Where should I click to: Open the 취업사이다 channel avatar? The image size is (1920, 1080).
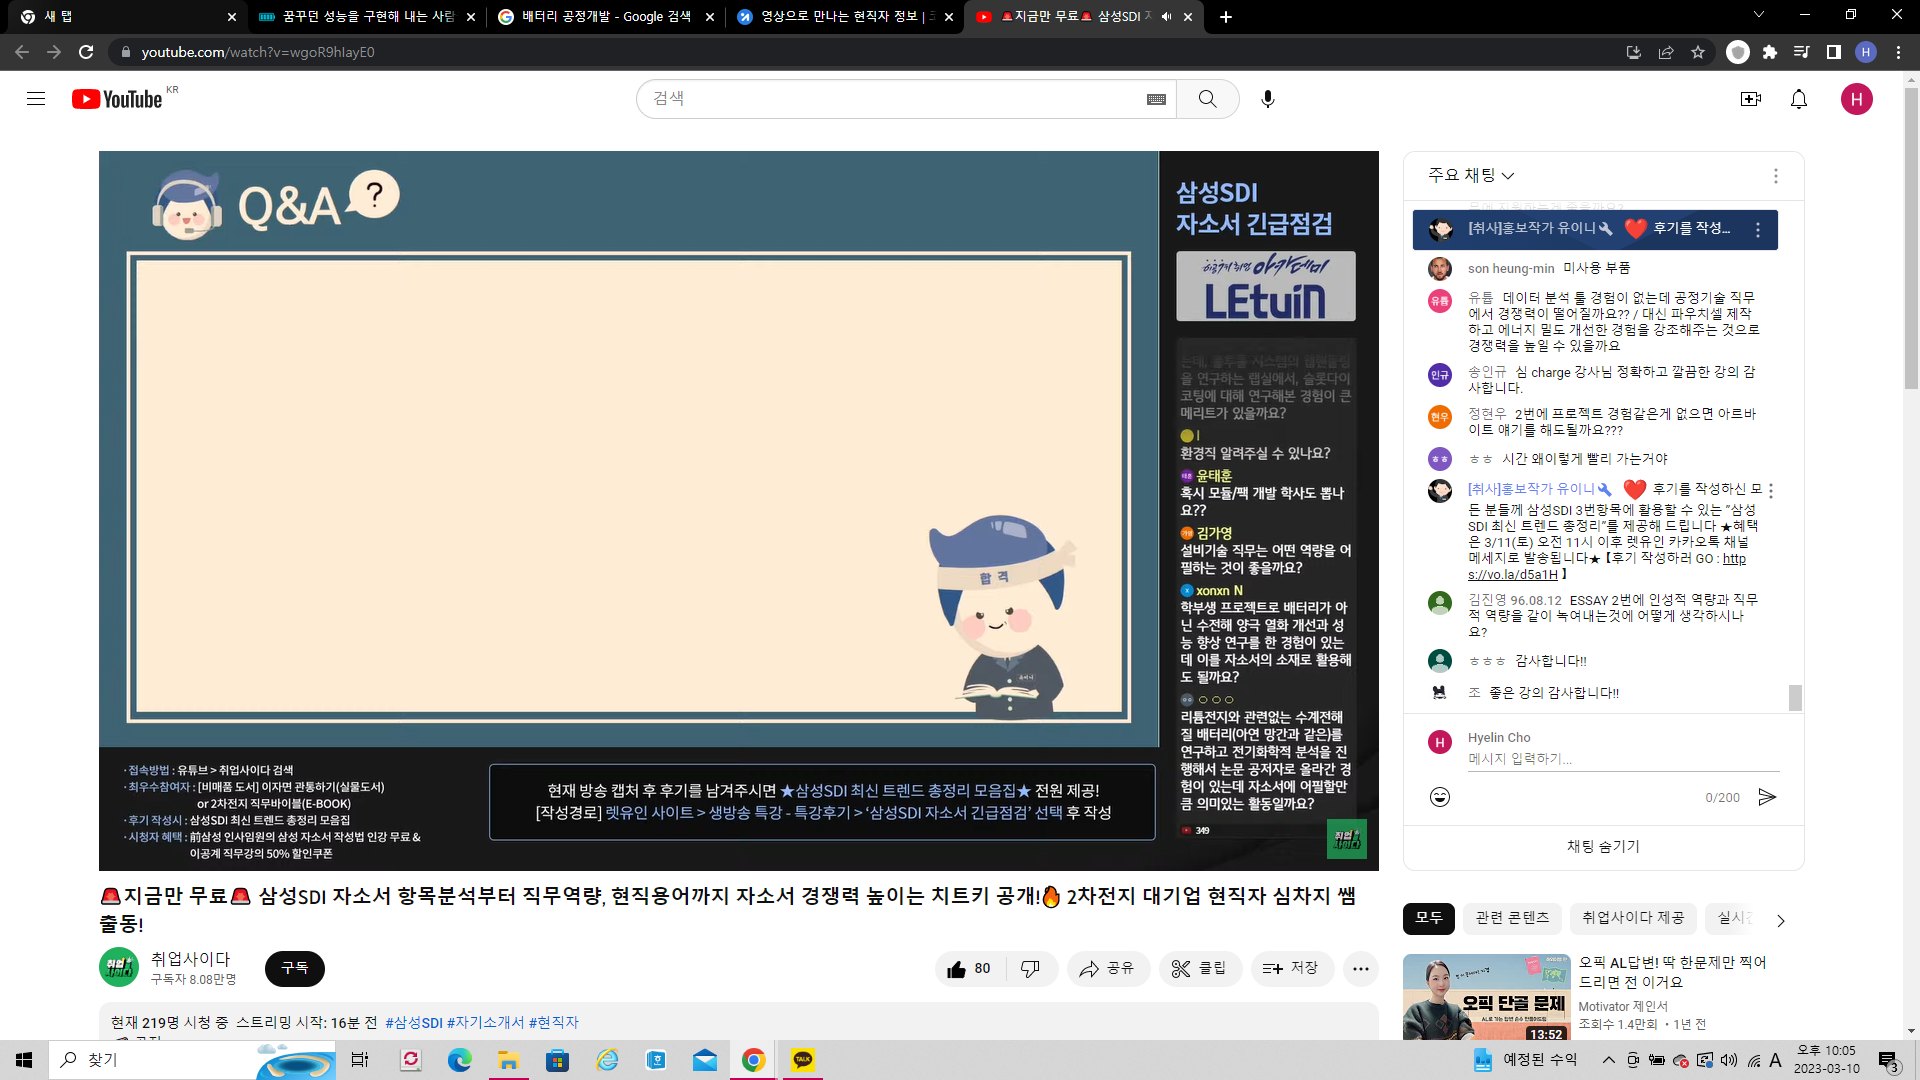pos(119,968)
